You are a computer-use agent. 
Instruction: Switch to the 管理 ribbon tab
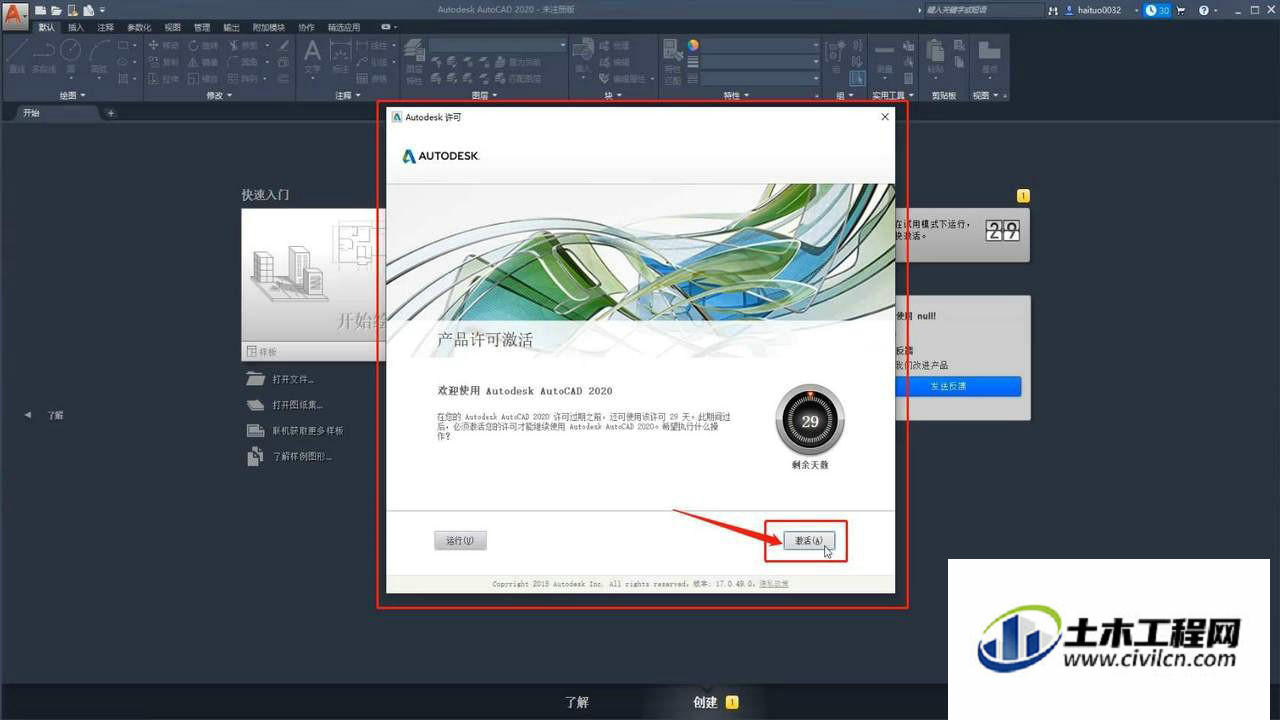tap(202, 28)
